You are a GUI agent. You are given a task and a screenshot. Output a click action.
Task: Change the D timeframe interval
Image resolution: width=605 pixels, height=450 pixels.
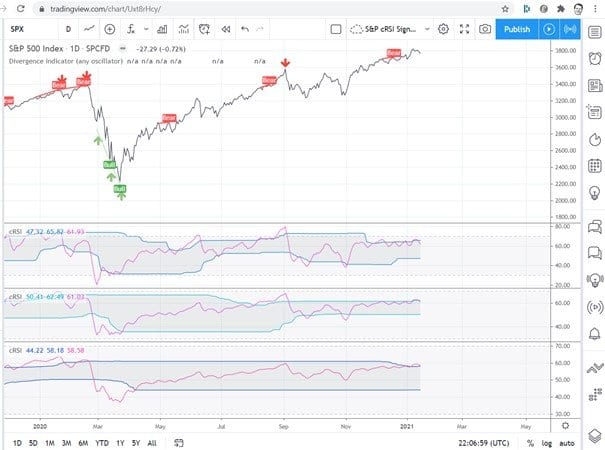(68, 29)
